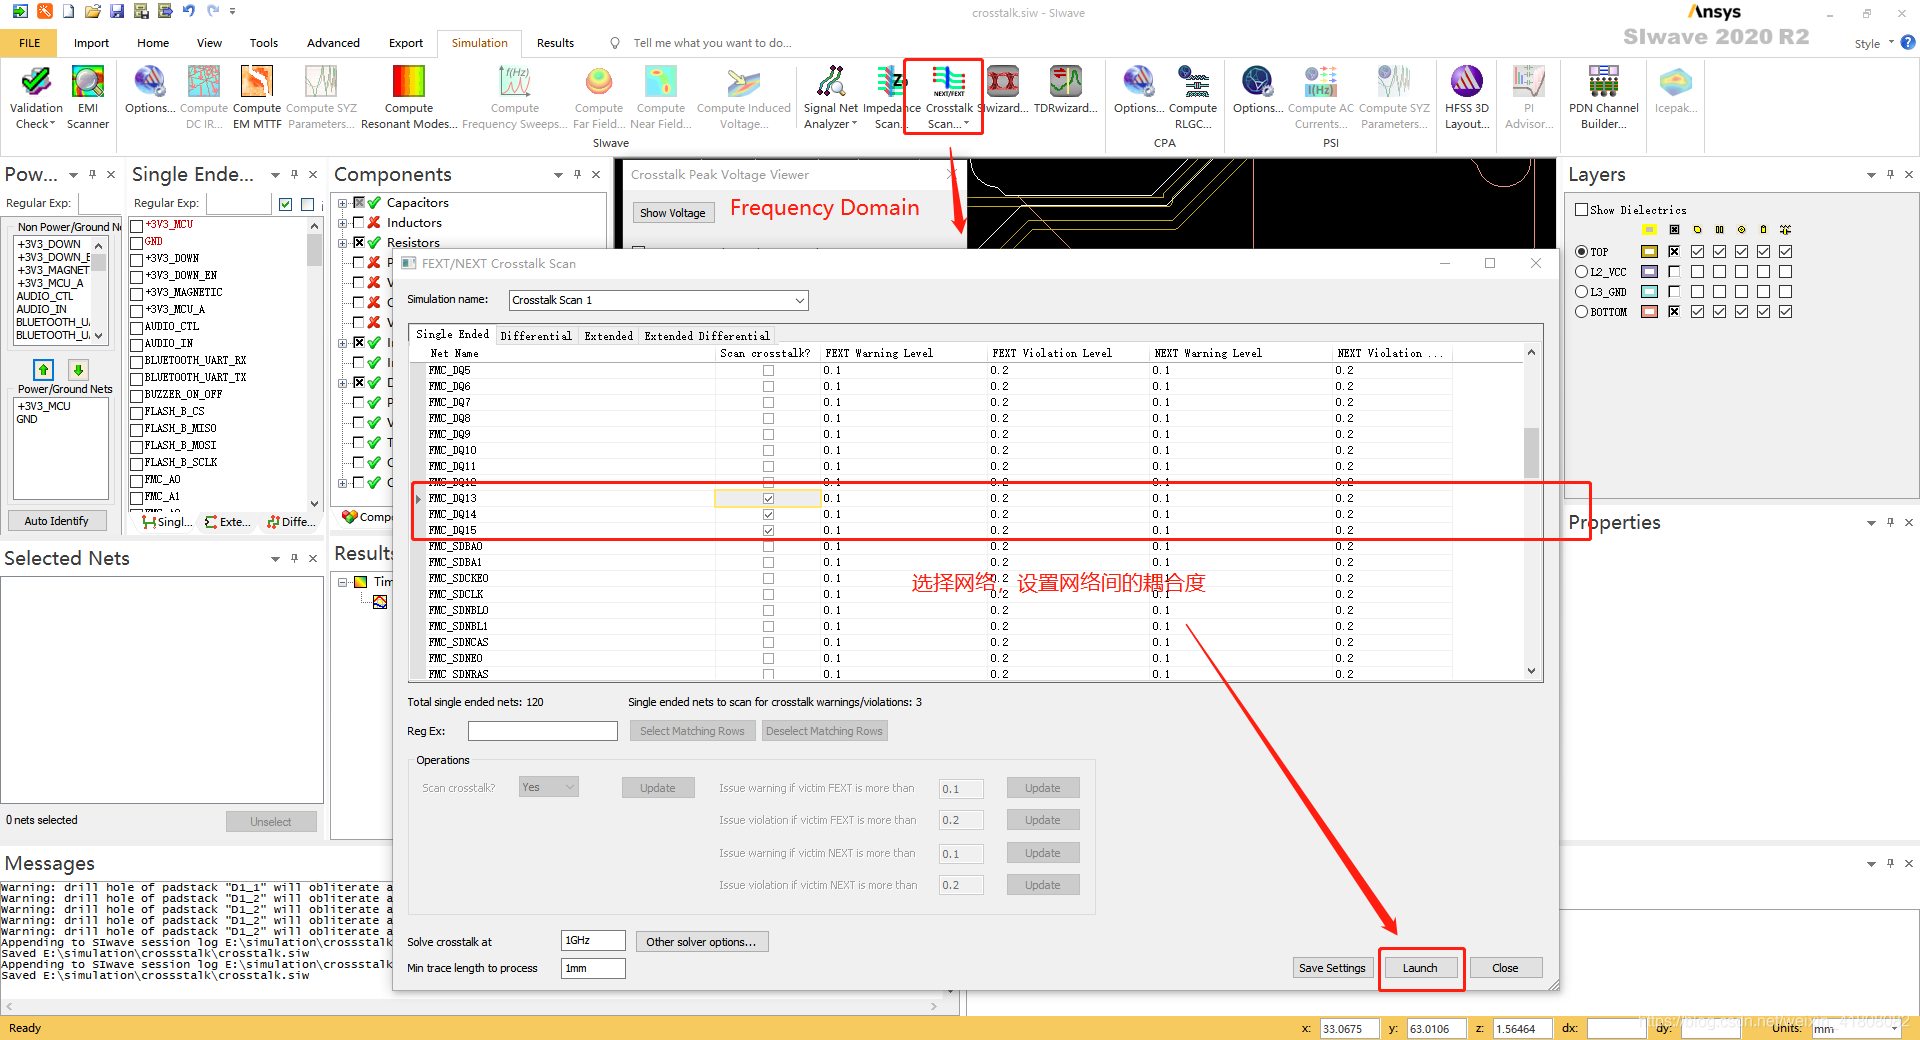Switch to the Export ribbon tab
Viewport: 1920px width, 1040px height.
[406, 43]
